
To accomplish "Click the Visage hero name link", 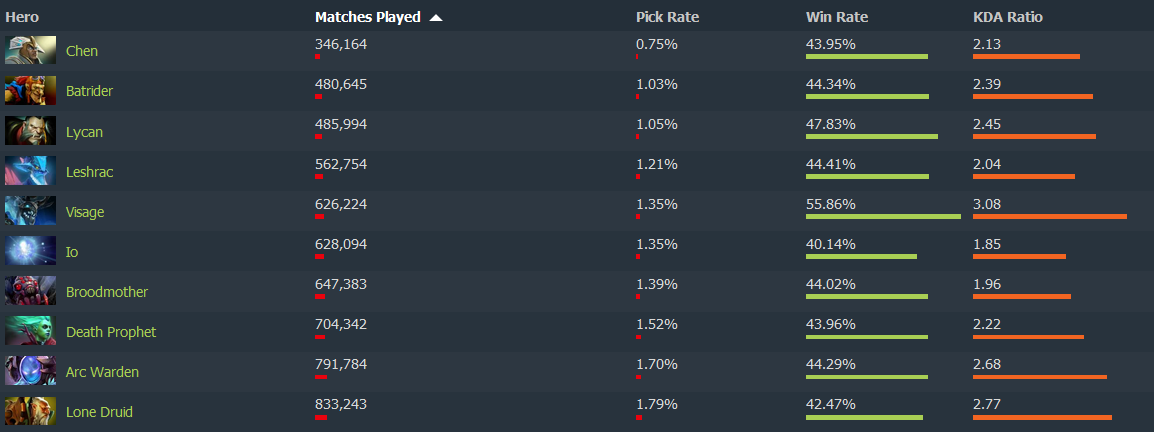I will point(85,212).
